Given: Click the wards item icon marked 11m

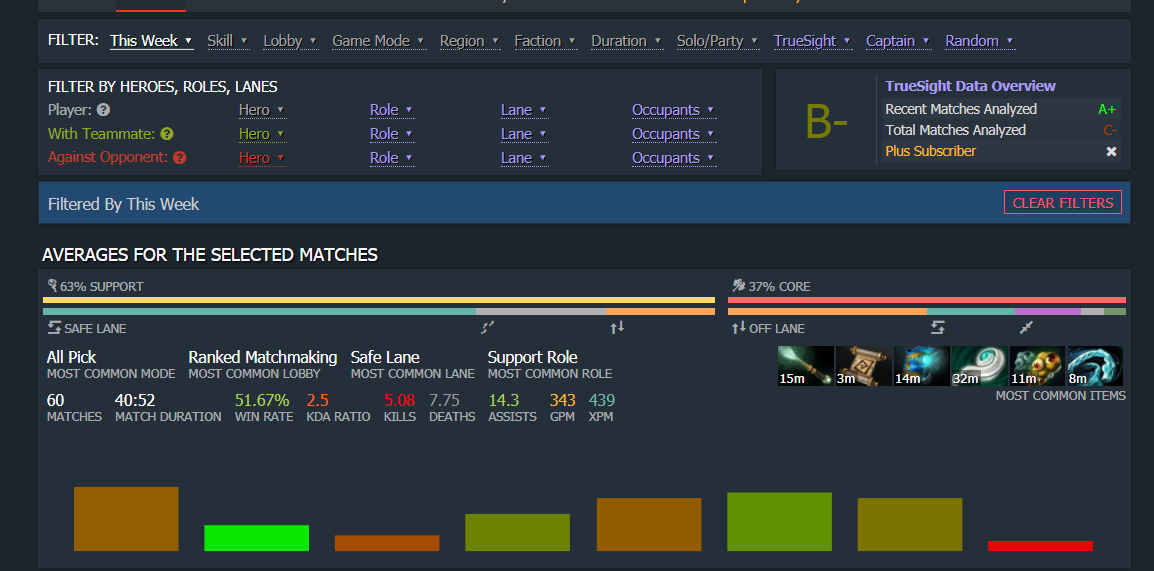Looking at the screenshot, I should [x=1037, y=366].
